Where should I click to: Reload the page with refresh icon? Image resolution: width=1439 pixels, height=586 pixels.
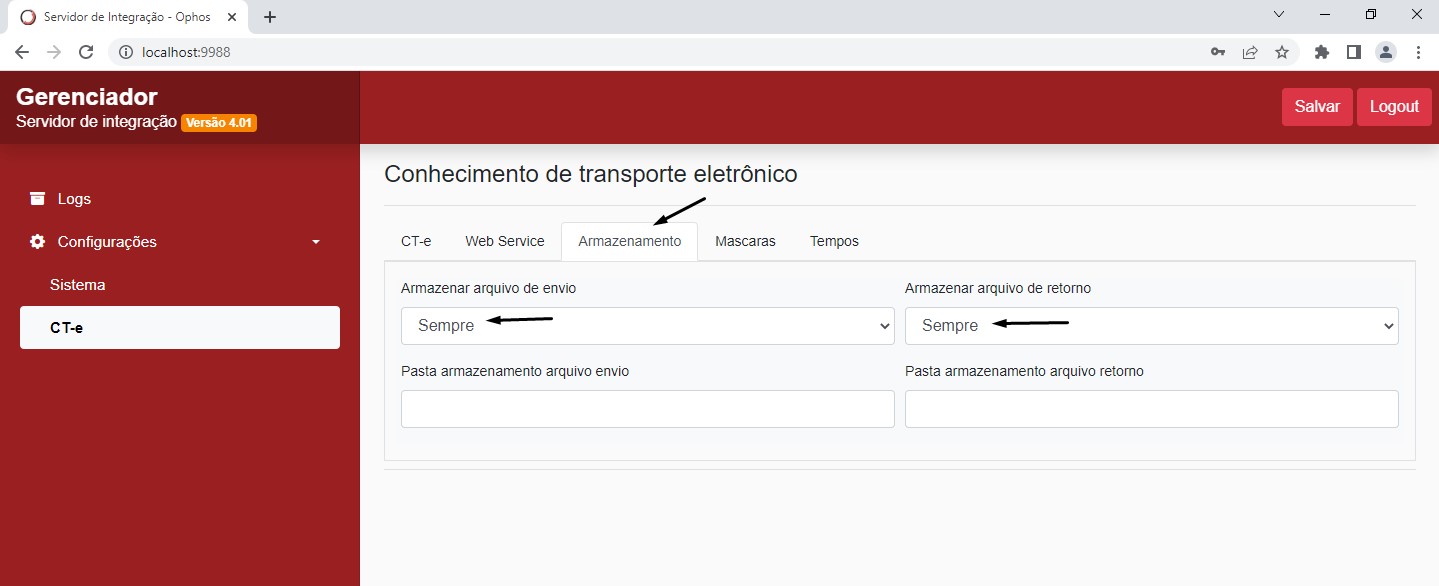[86, 52]
